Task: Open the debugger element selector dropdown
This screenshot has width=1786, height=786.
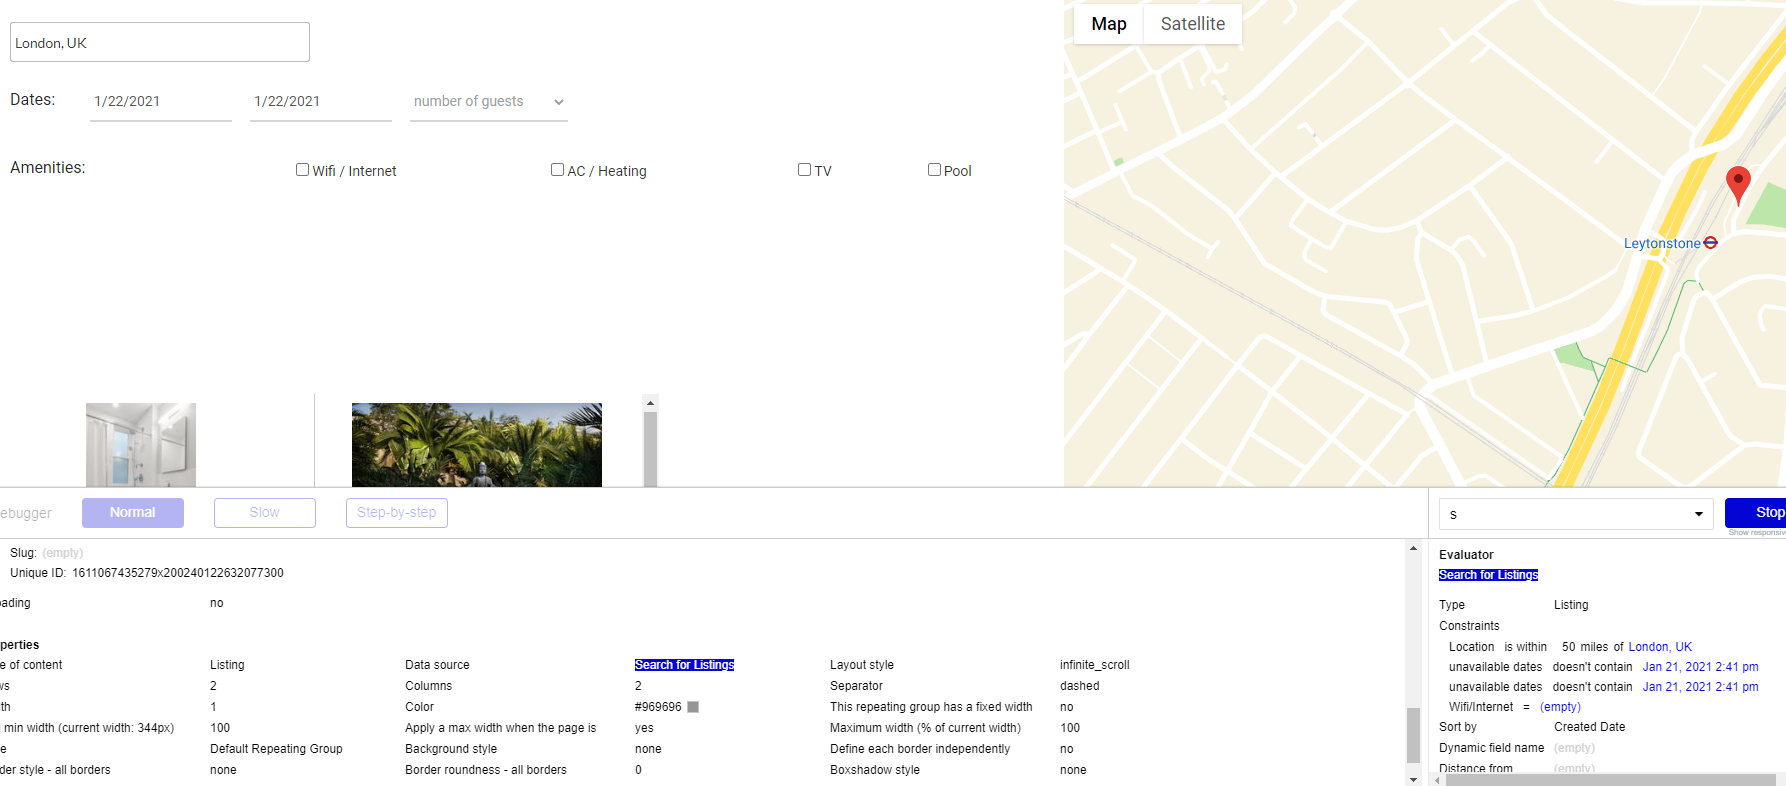Action: tap(1576, 514)
